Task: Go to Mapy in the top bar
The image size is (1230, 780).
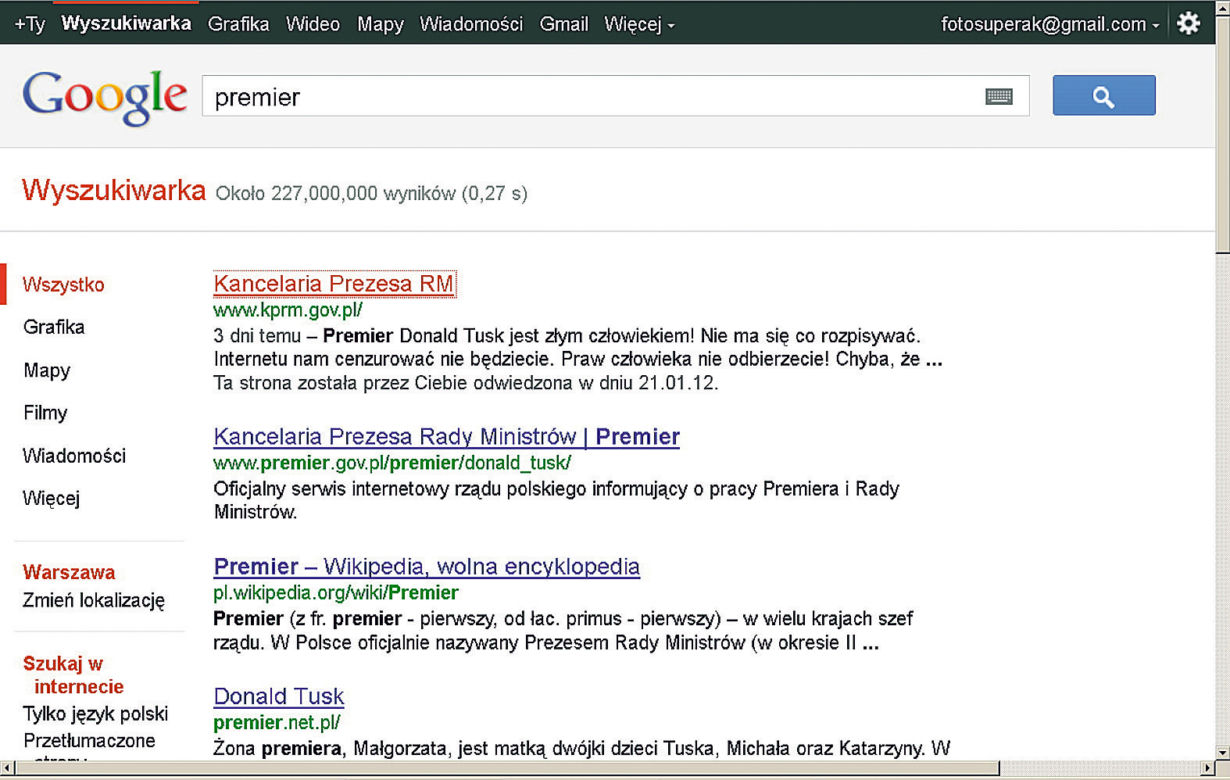Action: point(380,24)
